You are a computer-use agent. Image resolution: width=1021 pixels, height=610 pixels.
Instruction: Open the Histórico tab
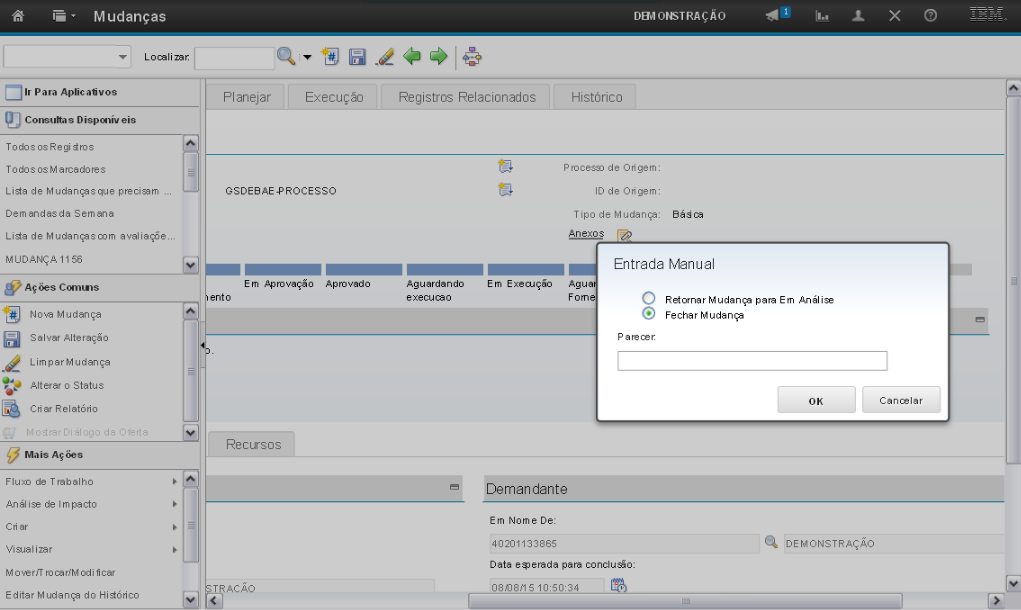pos(596,97)
